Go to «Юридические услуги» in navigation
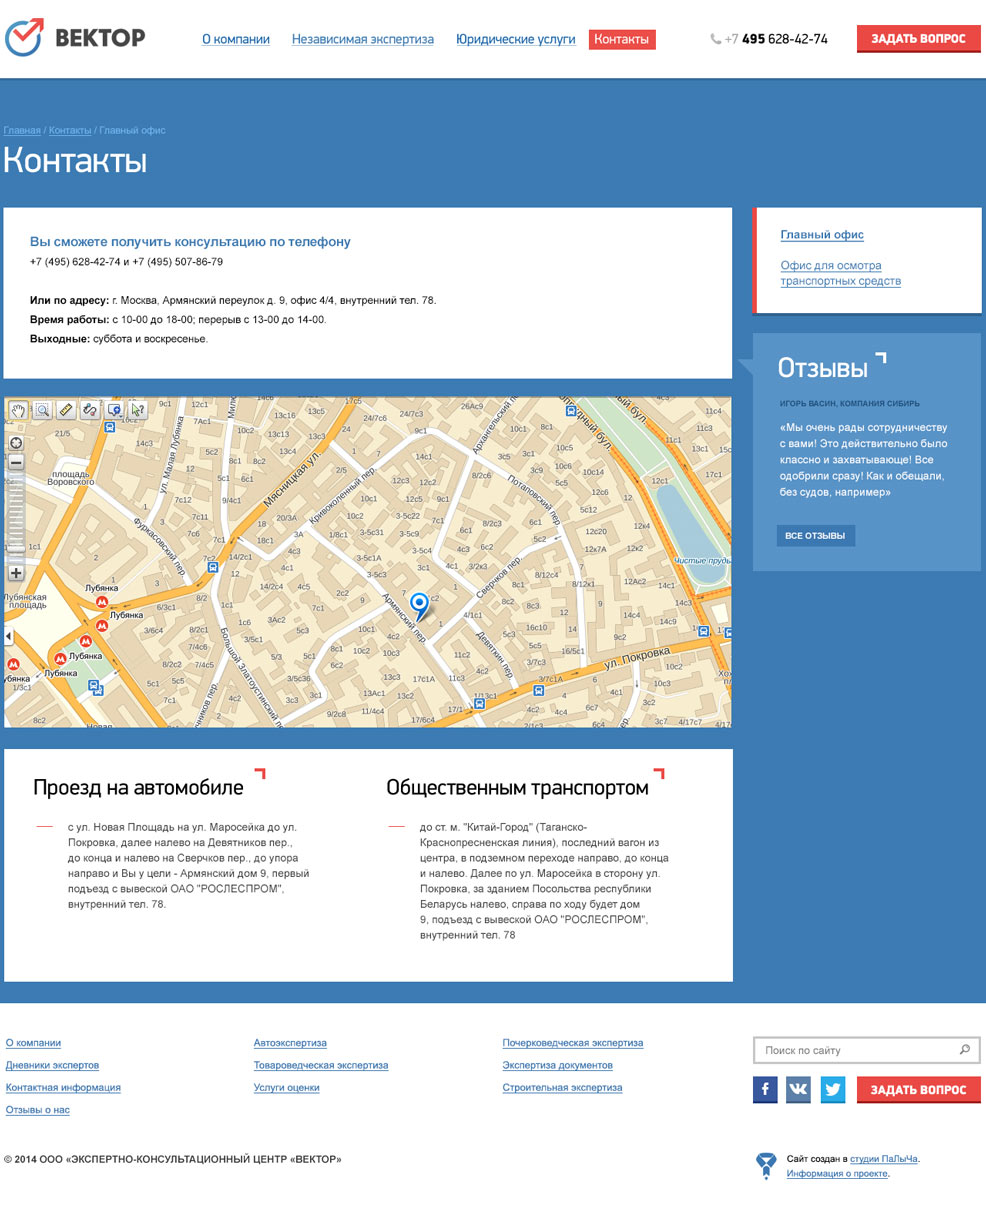The height and width of the screenshot is (1227, 986). [x=515, y=40]
